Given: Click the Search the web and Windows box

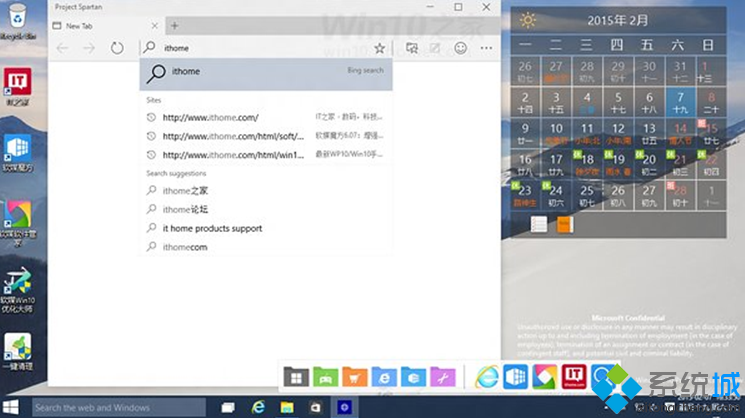Looking at the screenshot, I should tap(119, 407).
